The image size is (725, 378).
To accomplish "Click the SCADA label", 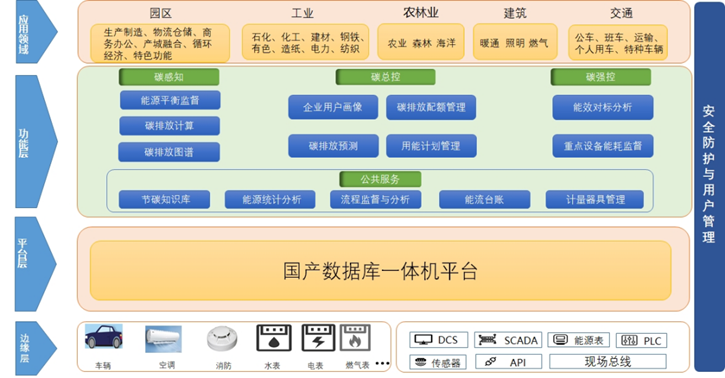I will click(521, 341).
